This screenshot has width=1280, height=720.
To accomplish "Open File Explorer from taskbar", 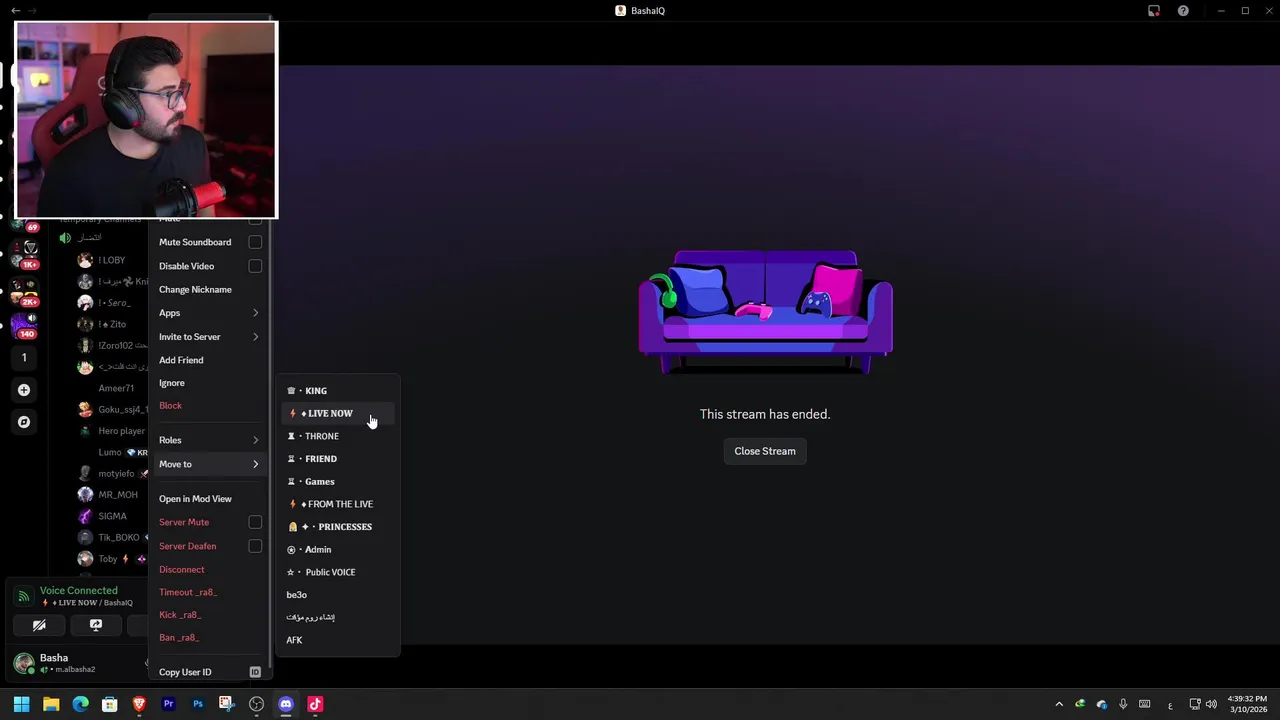I will point(51,704).
